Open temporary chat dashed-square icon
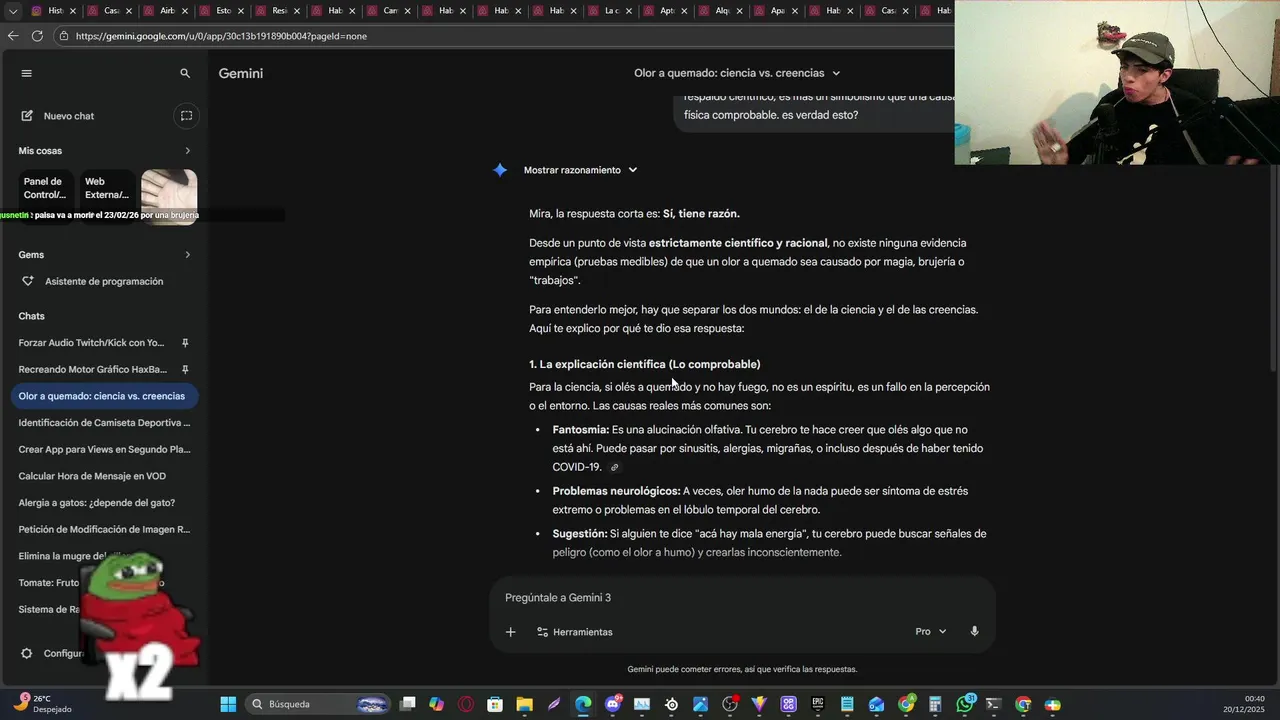 (x=186, y=116)
